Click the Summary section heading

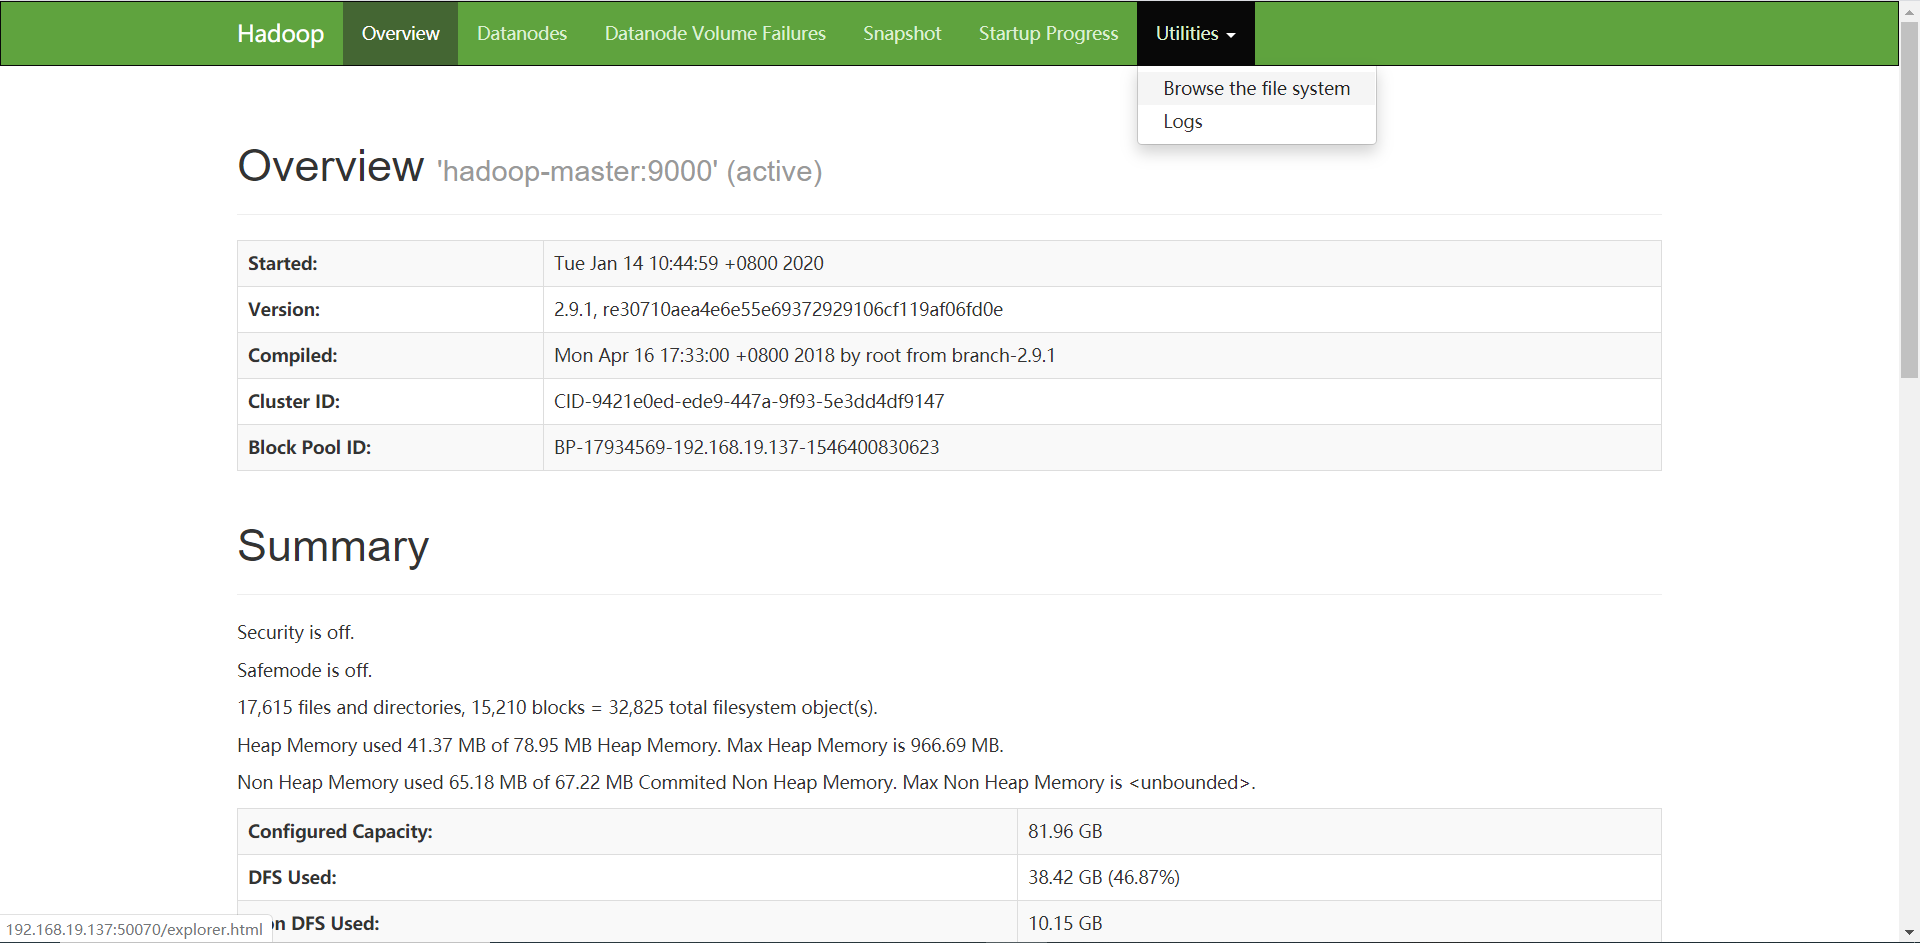332,546
